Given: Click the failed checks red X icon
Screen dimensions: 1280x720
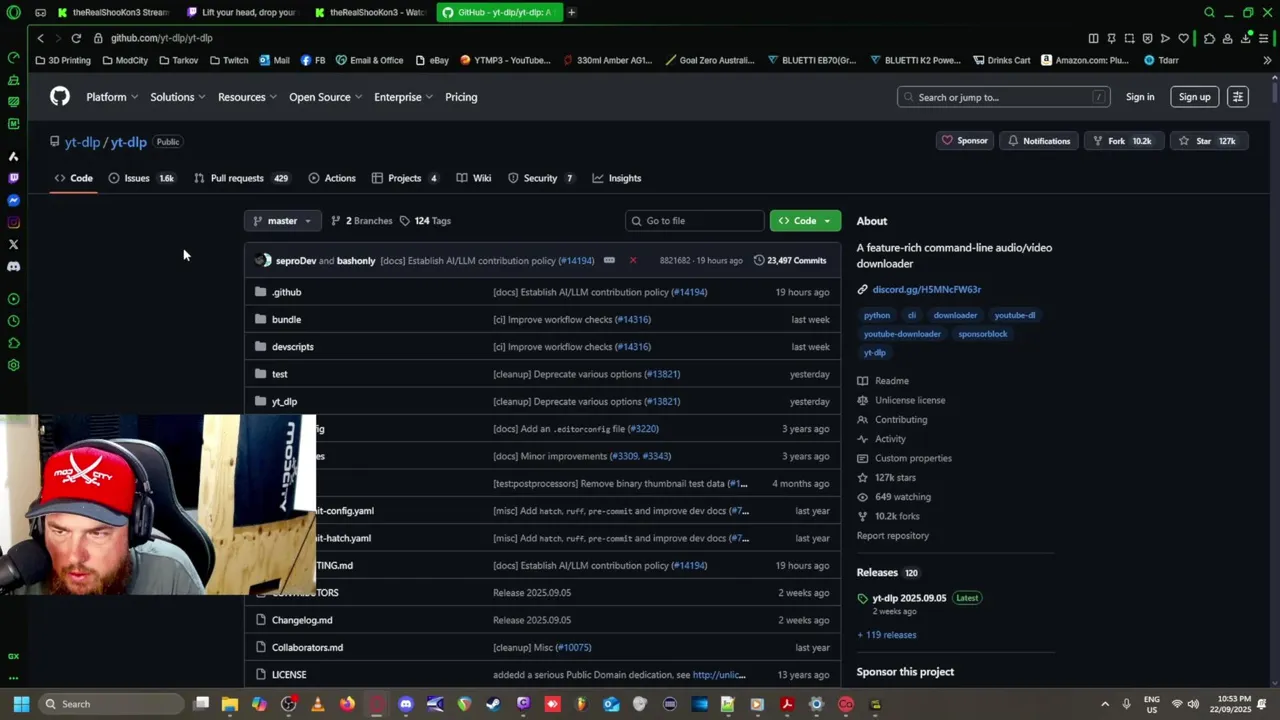Looking at the screenshot, I should click(633, 260).
